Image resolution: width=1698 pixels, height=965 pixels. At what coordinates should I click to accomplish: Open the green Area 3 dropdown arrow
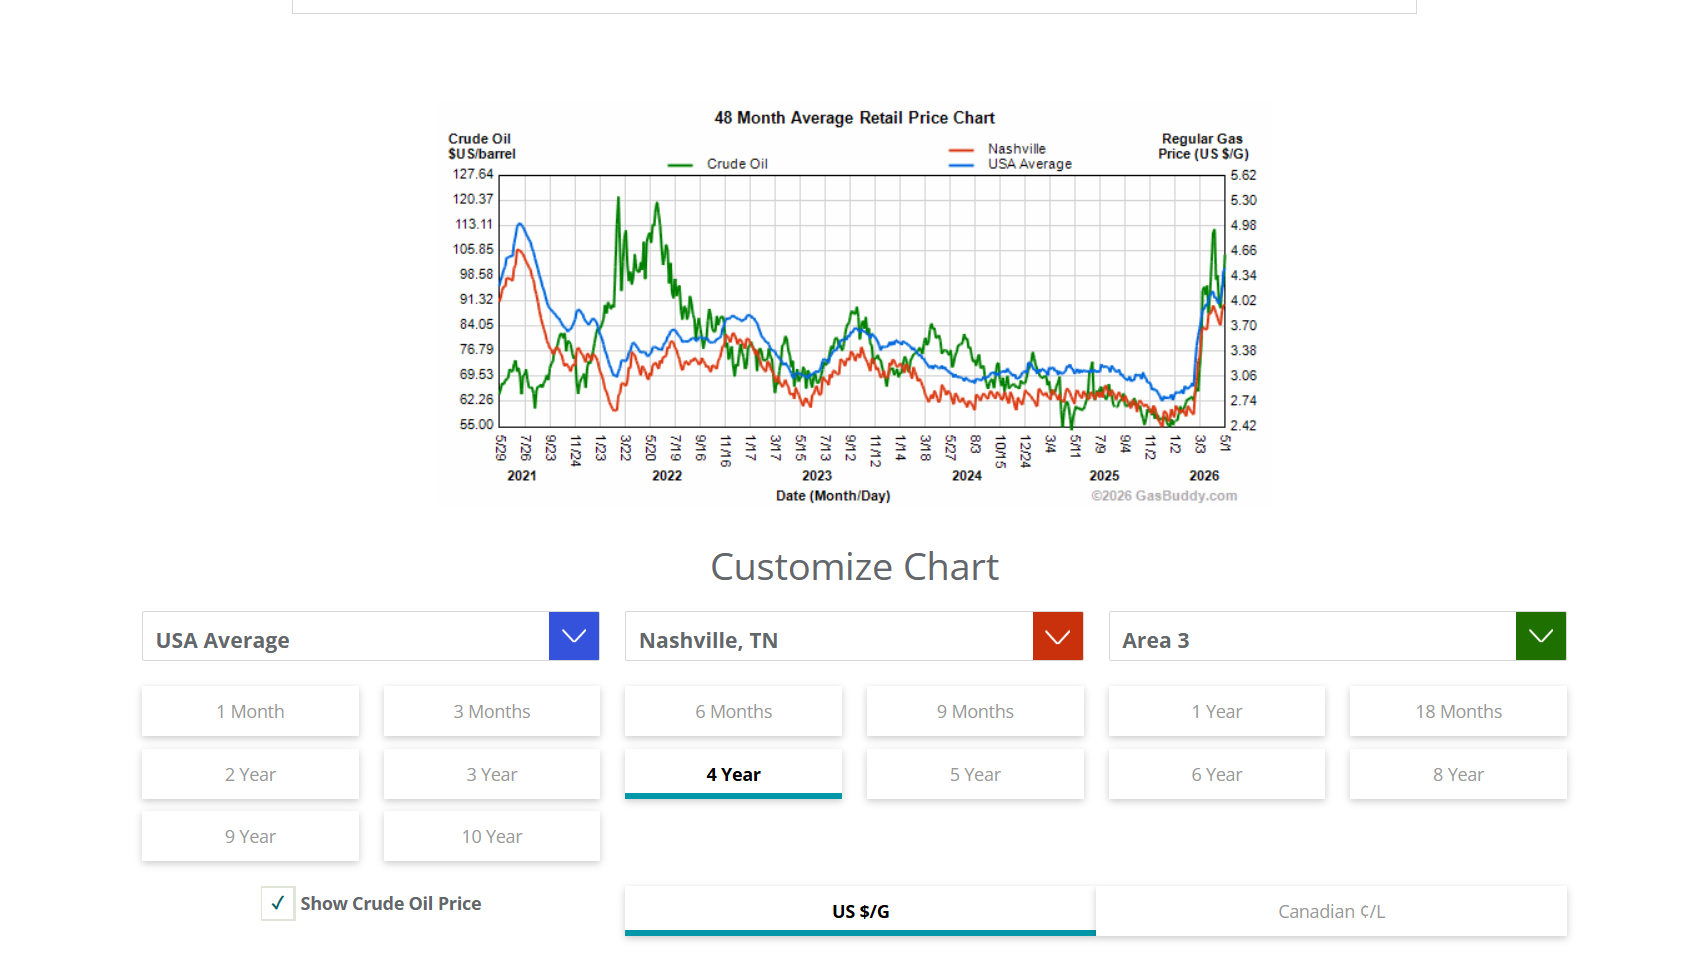pos(1541,636)
